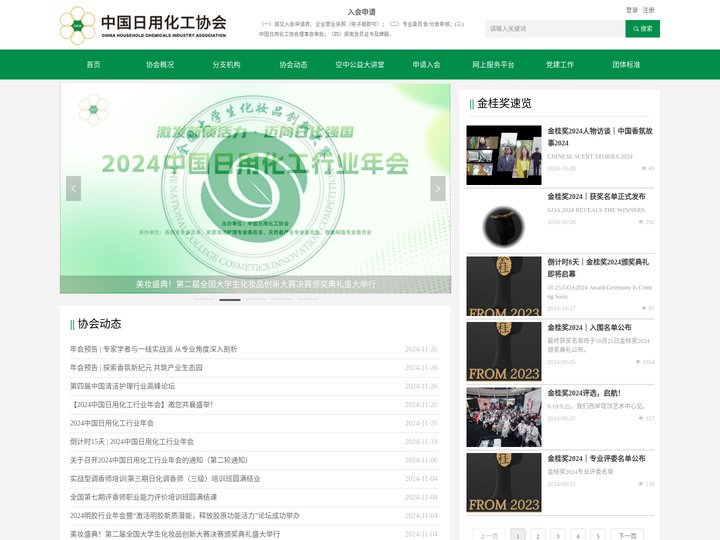Open the 登录 login link
This screenshot has width=720, height=540.
pyautogui.click(x=632, y=10)
